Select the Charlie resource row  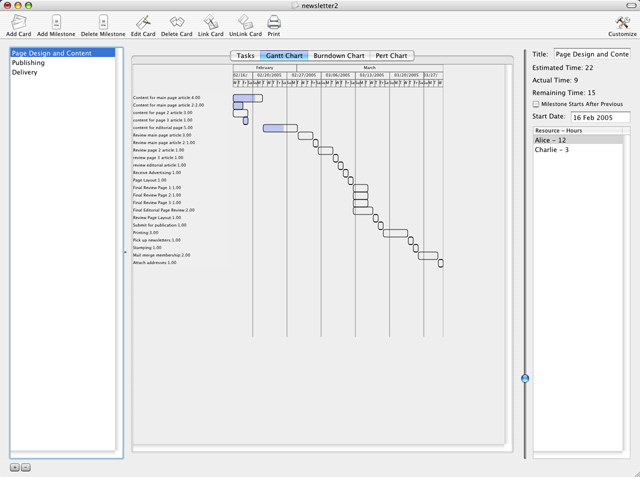pos(552,150)
